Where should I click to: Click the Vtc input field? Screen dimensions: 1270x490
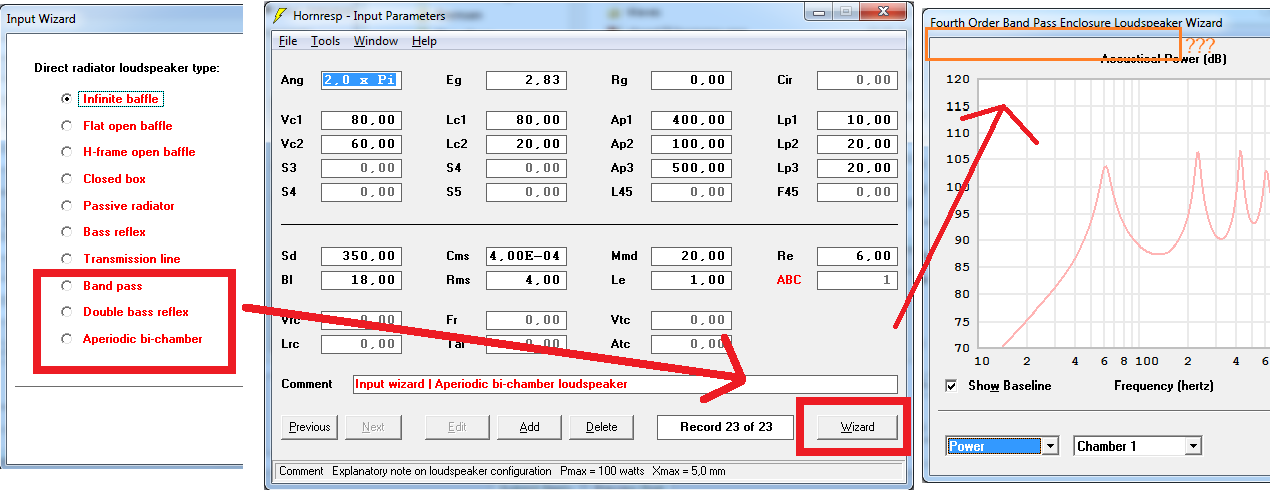[691, 320]
